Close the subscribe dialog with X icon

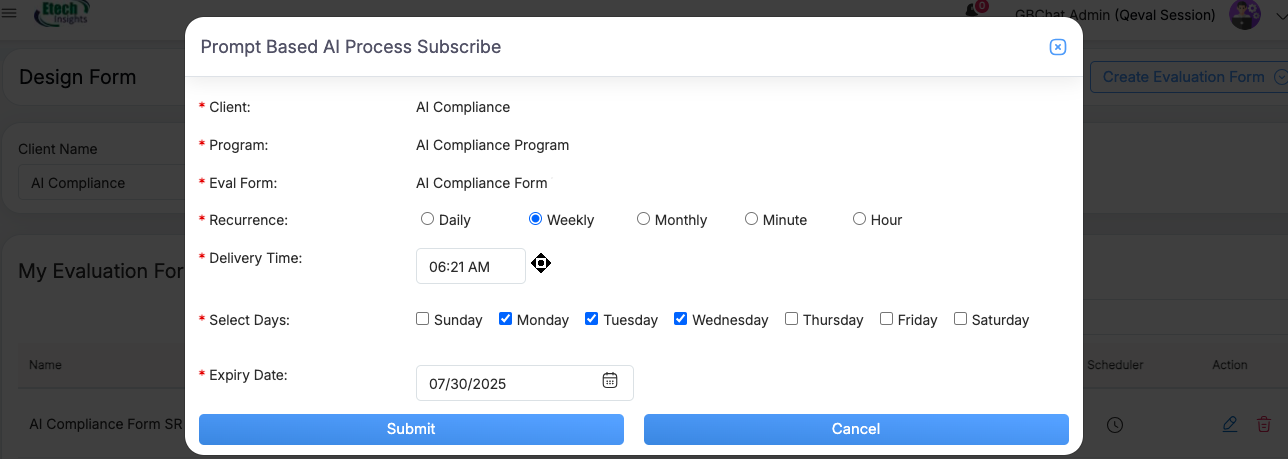(1057, 47)
